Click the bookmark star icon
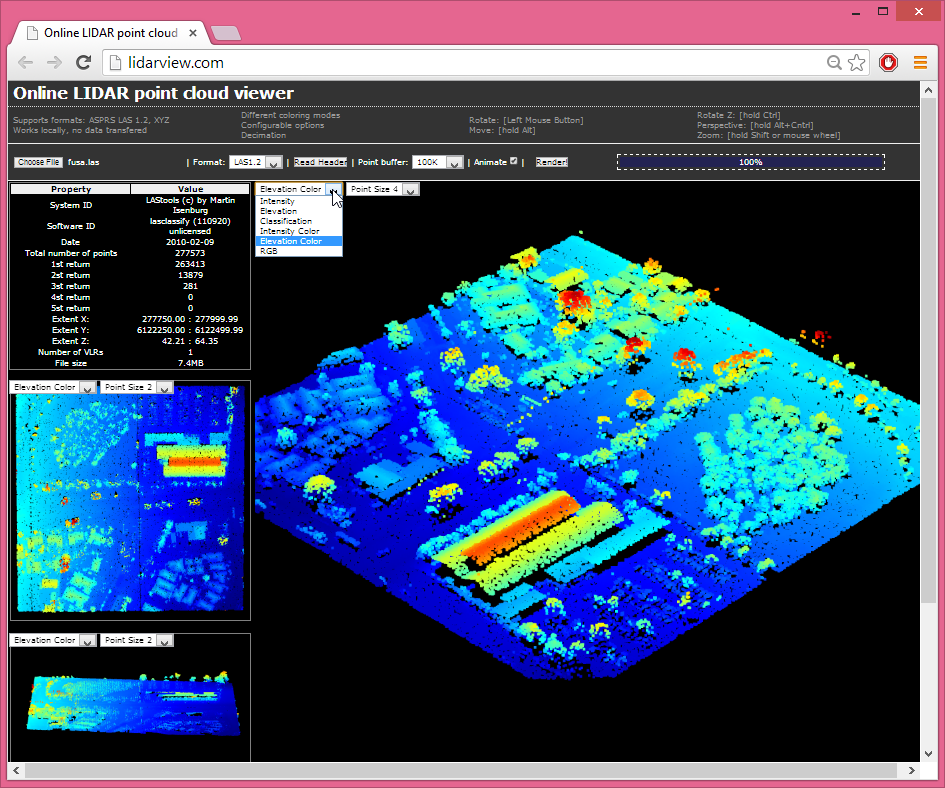Viewport: 945px width, 788px height. (857, 63)
